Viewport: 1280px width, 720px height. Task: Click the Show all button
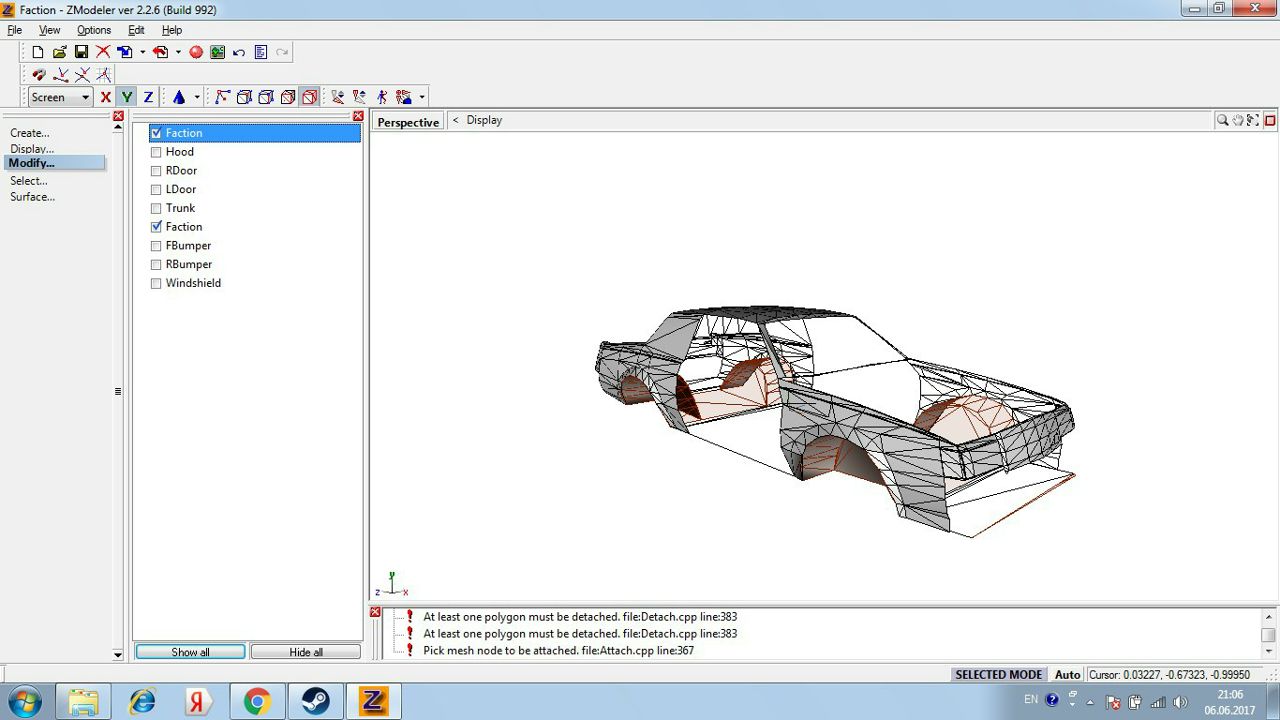(190, 652)
